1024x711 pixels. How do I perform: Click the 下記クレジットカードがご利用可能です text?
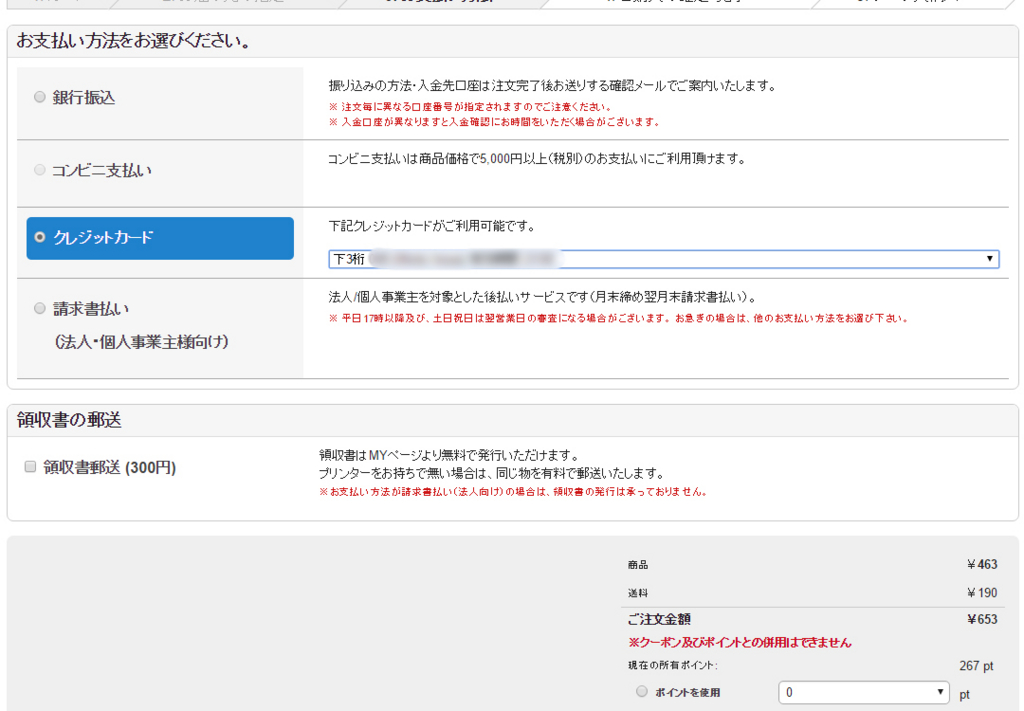(432, 227)
